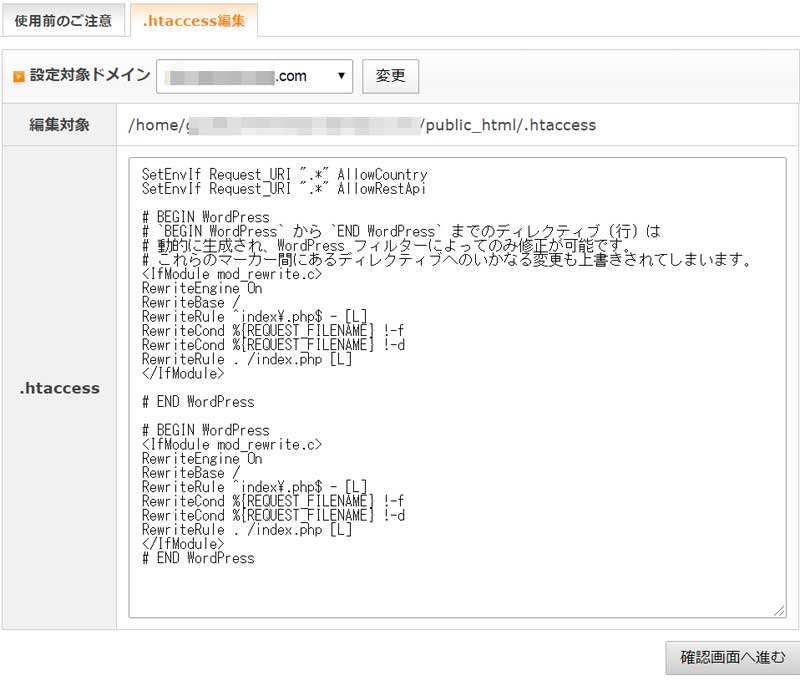Place cursor on the AllowRestApi line
The height and width of the screenshot is (681, 800).
284,188
